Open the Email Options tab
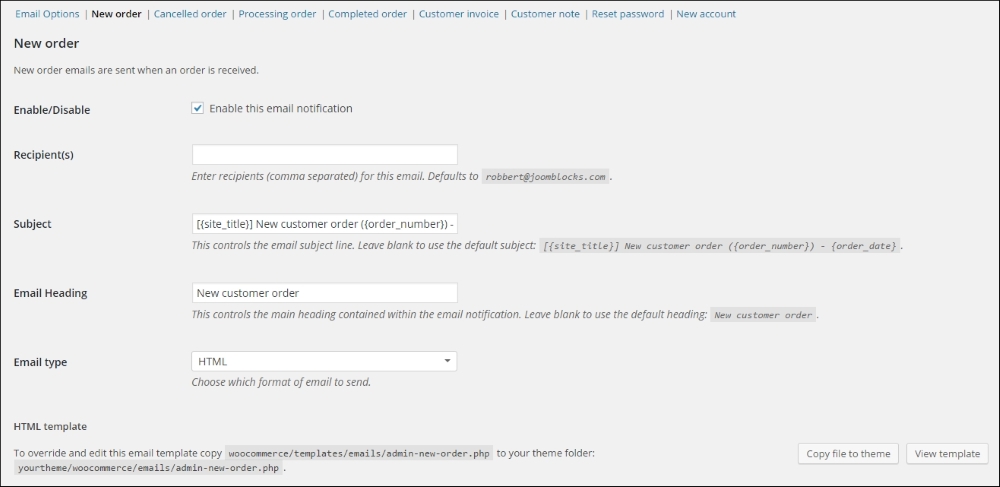 (47, 14)
